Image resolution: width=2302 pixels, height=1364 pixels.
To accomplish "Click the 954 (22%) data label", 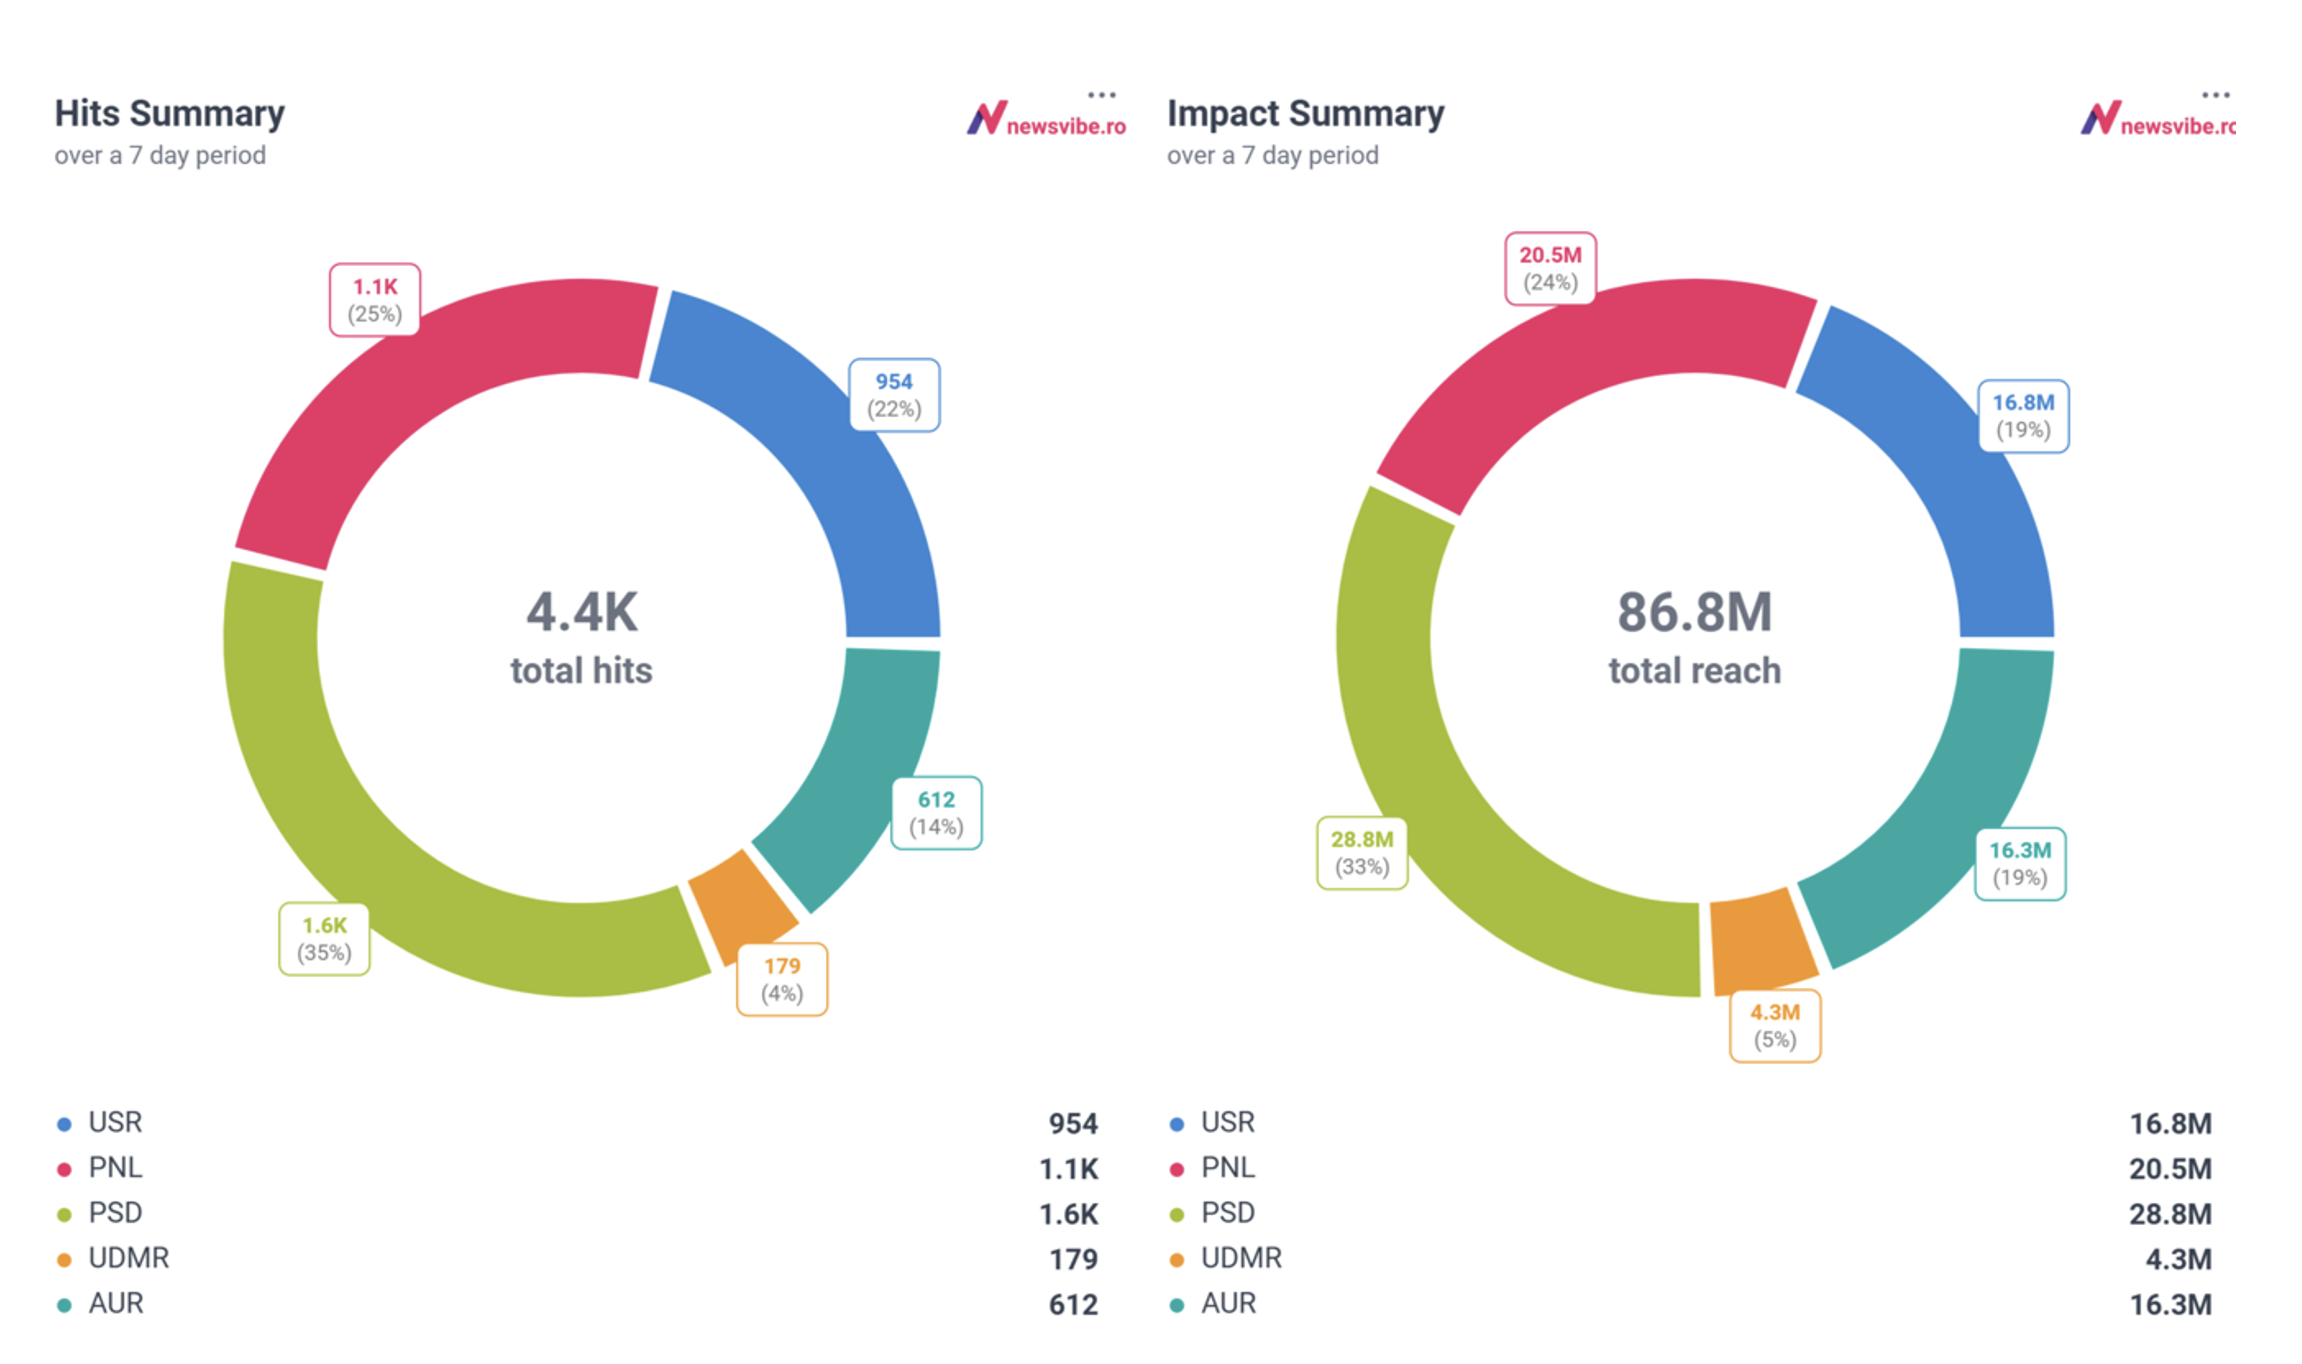I will pyautogui.click(x=894, y=395).
